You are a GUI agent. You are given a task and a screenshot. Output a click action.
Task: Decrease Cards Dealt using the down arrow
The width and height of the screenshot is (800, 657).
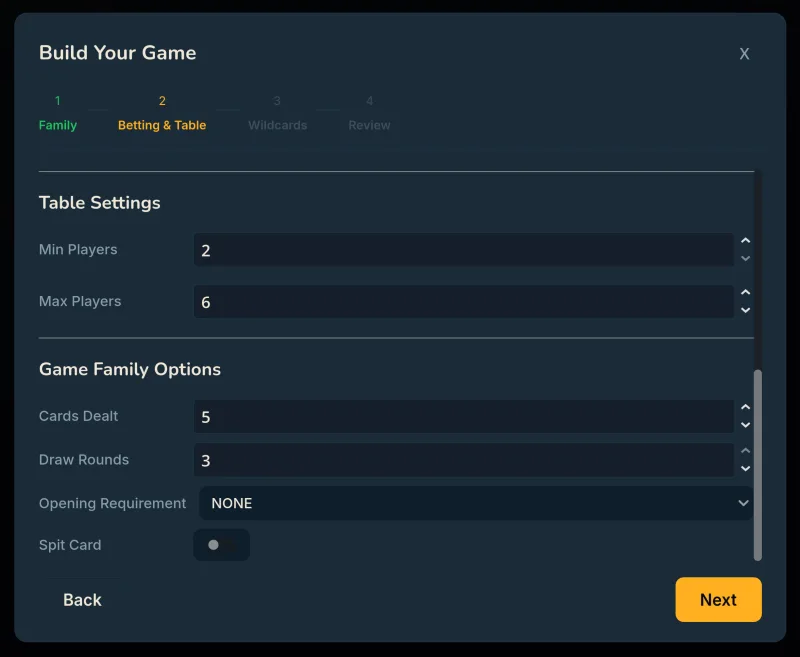pos(745,426)
